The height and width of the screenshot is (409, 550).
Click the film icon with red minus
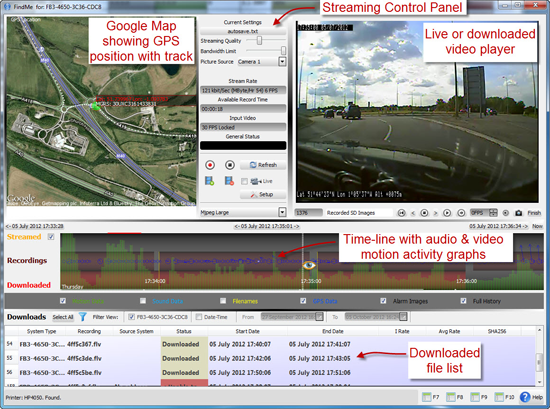click(x=229, y=181)
